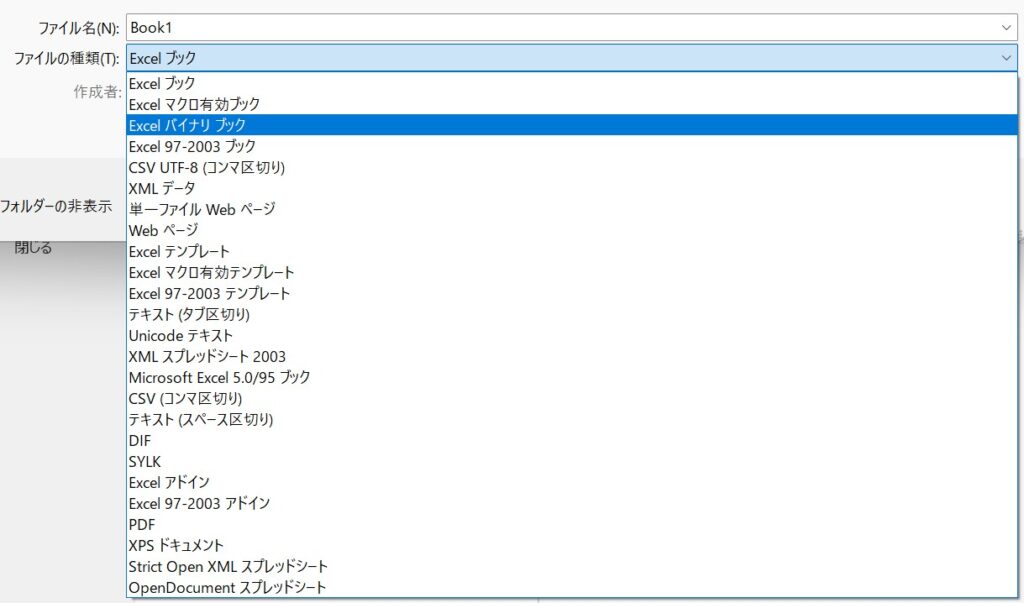The height and width of the screenshot is (603, 1024).
Task: Expand the file name dropdown arrow
Action: point(1005,28)
